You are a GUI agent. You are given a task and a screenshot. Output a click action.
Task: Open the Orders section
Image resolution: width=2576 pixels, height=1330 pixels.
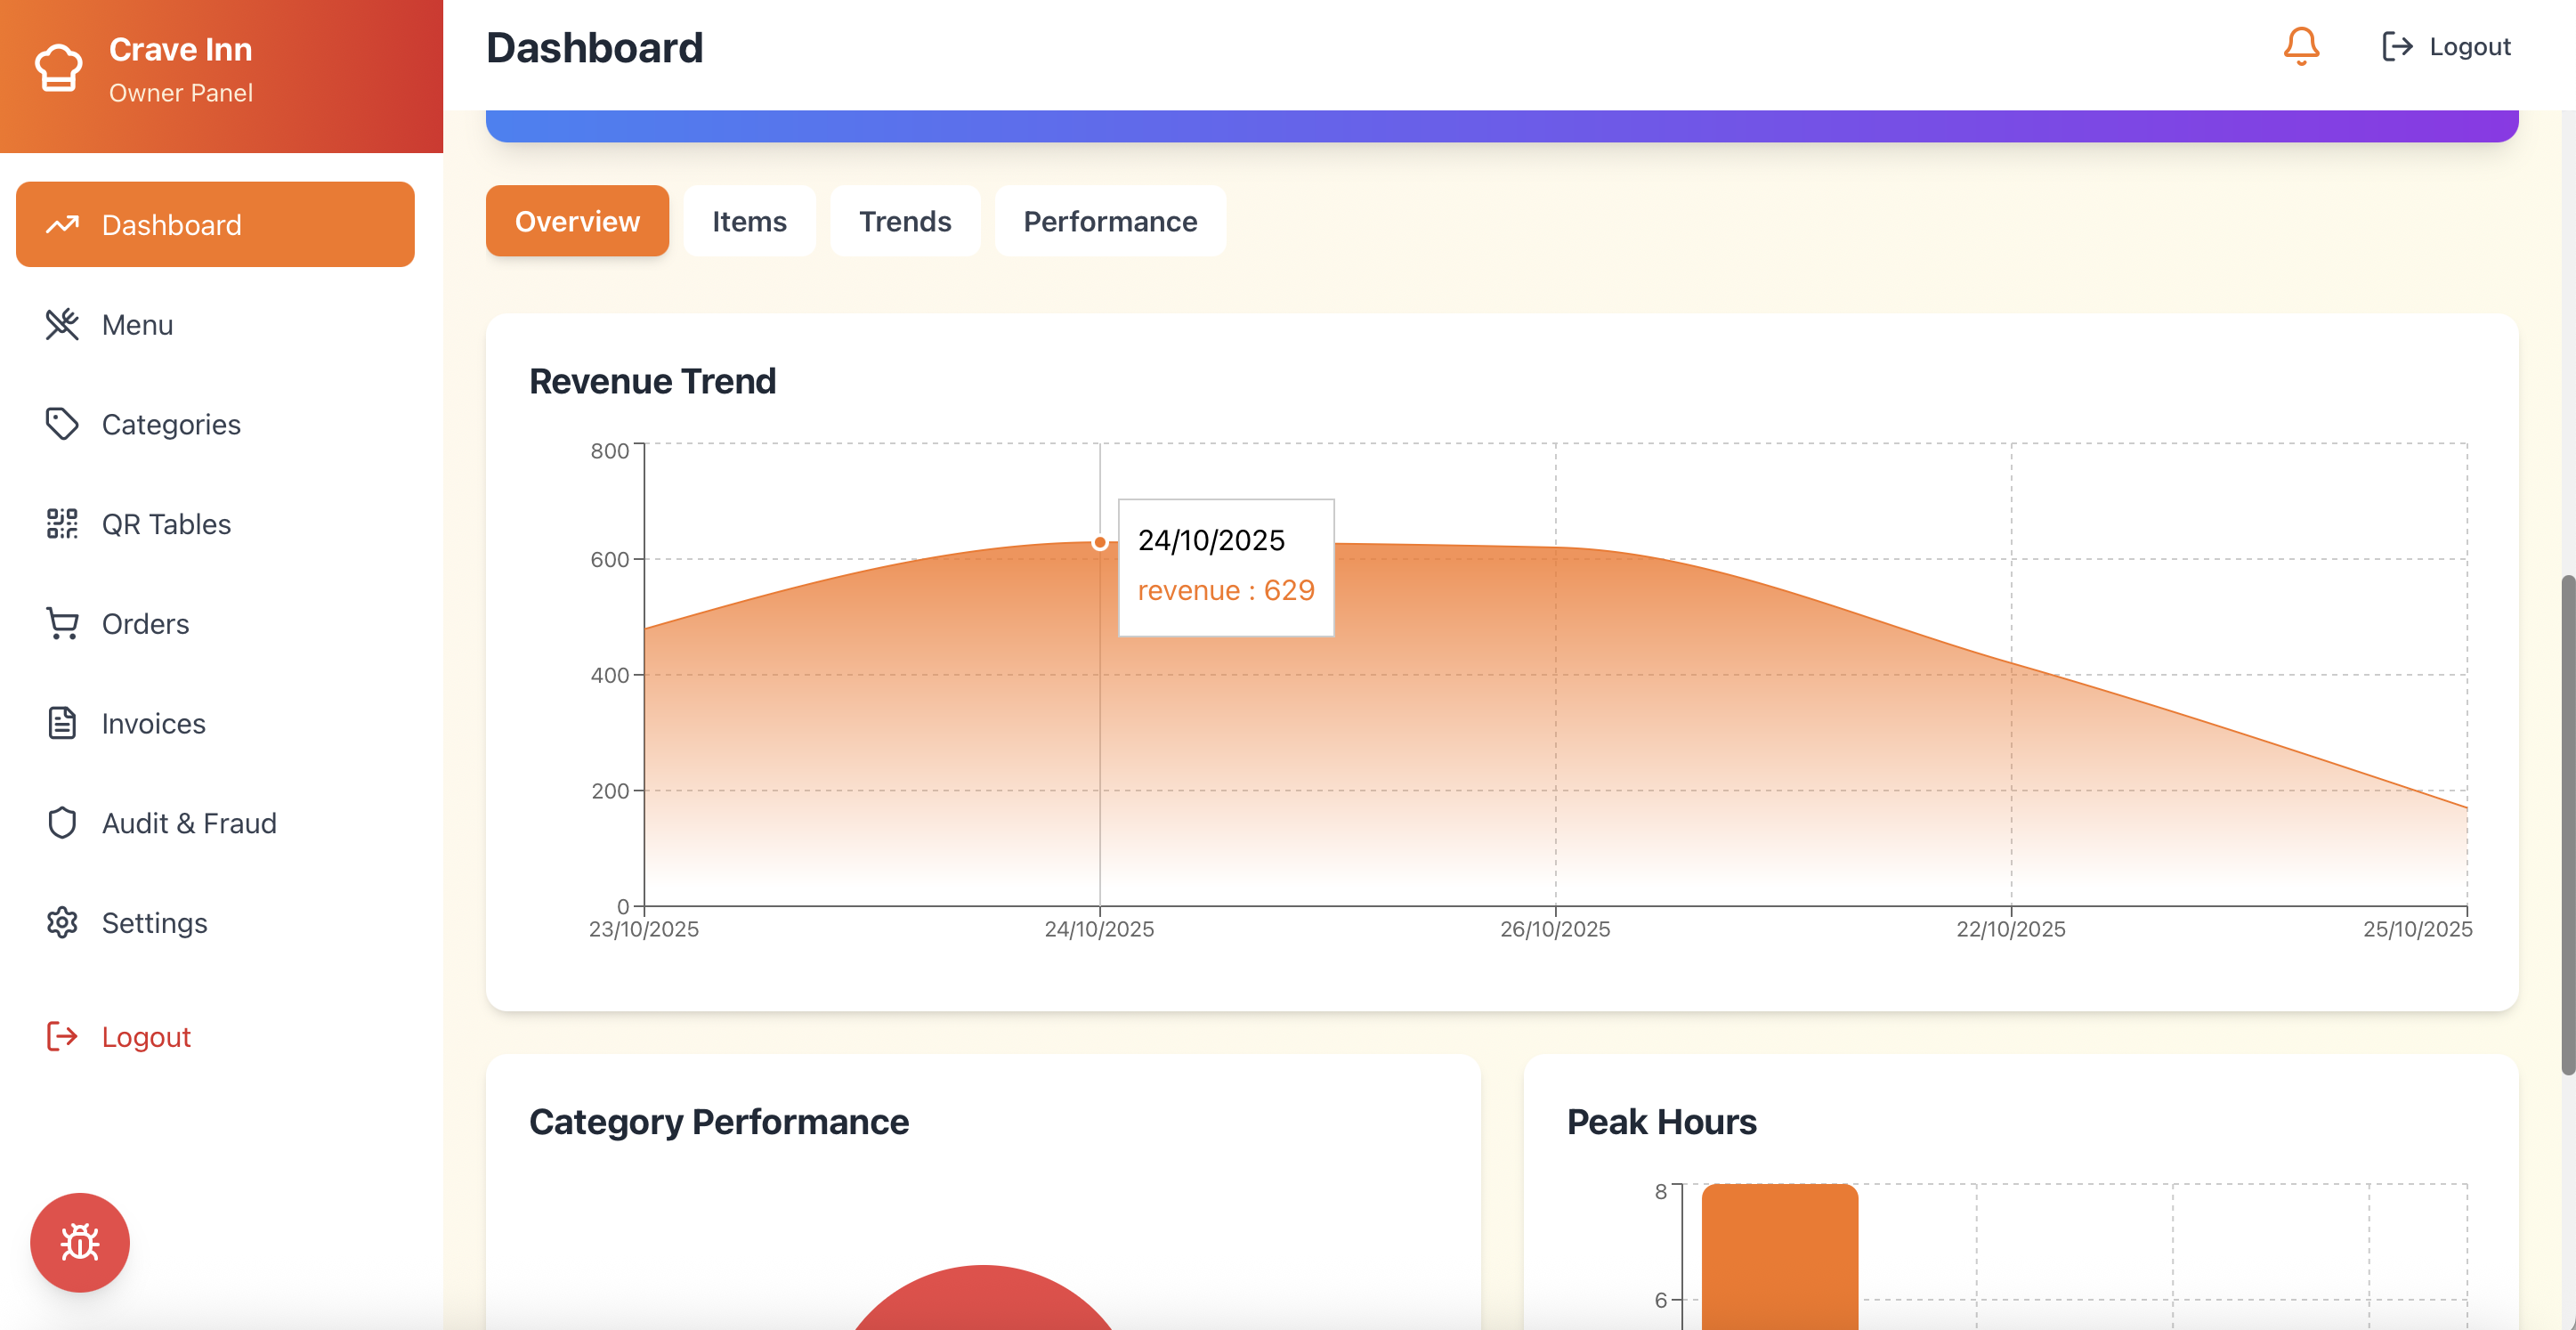point(215,623)
